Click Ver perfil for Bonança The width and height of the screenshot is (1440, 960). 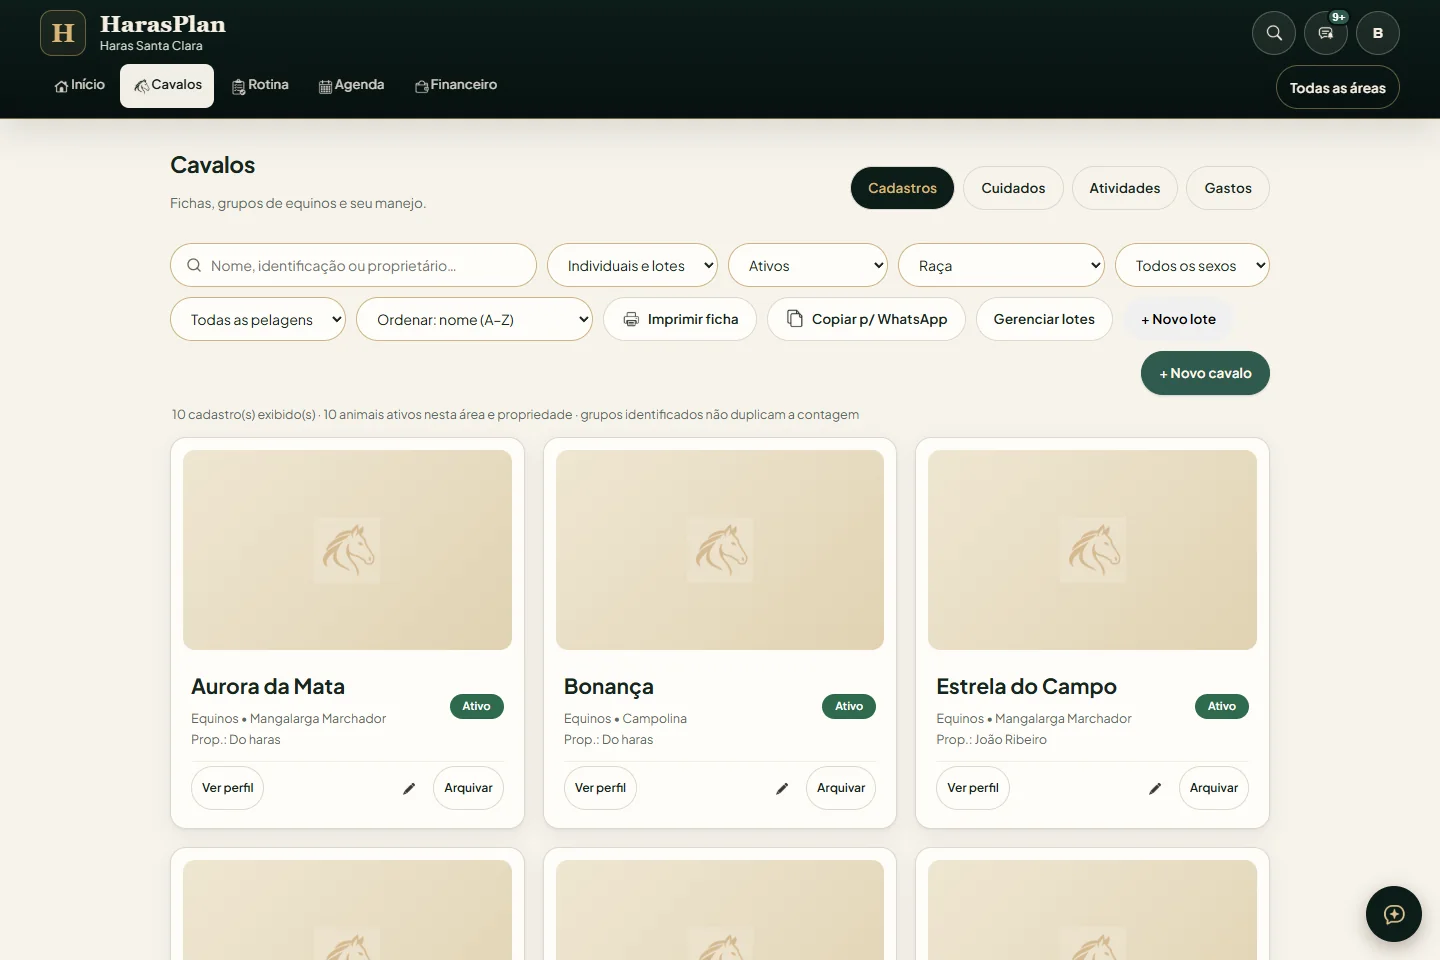coord(600,788)
